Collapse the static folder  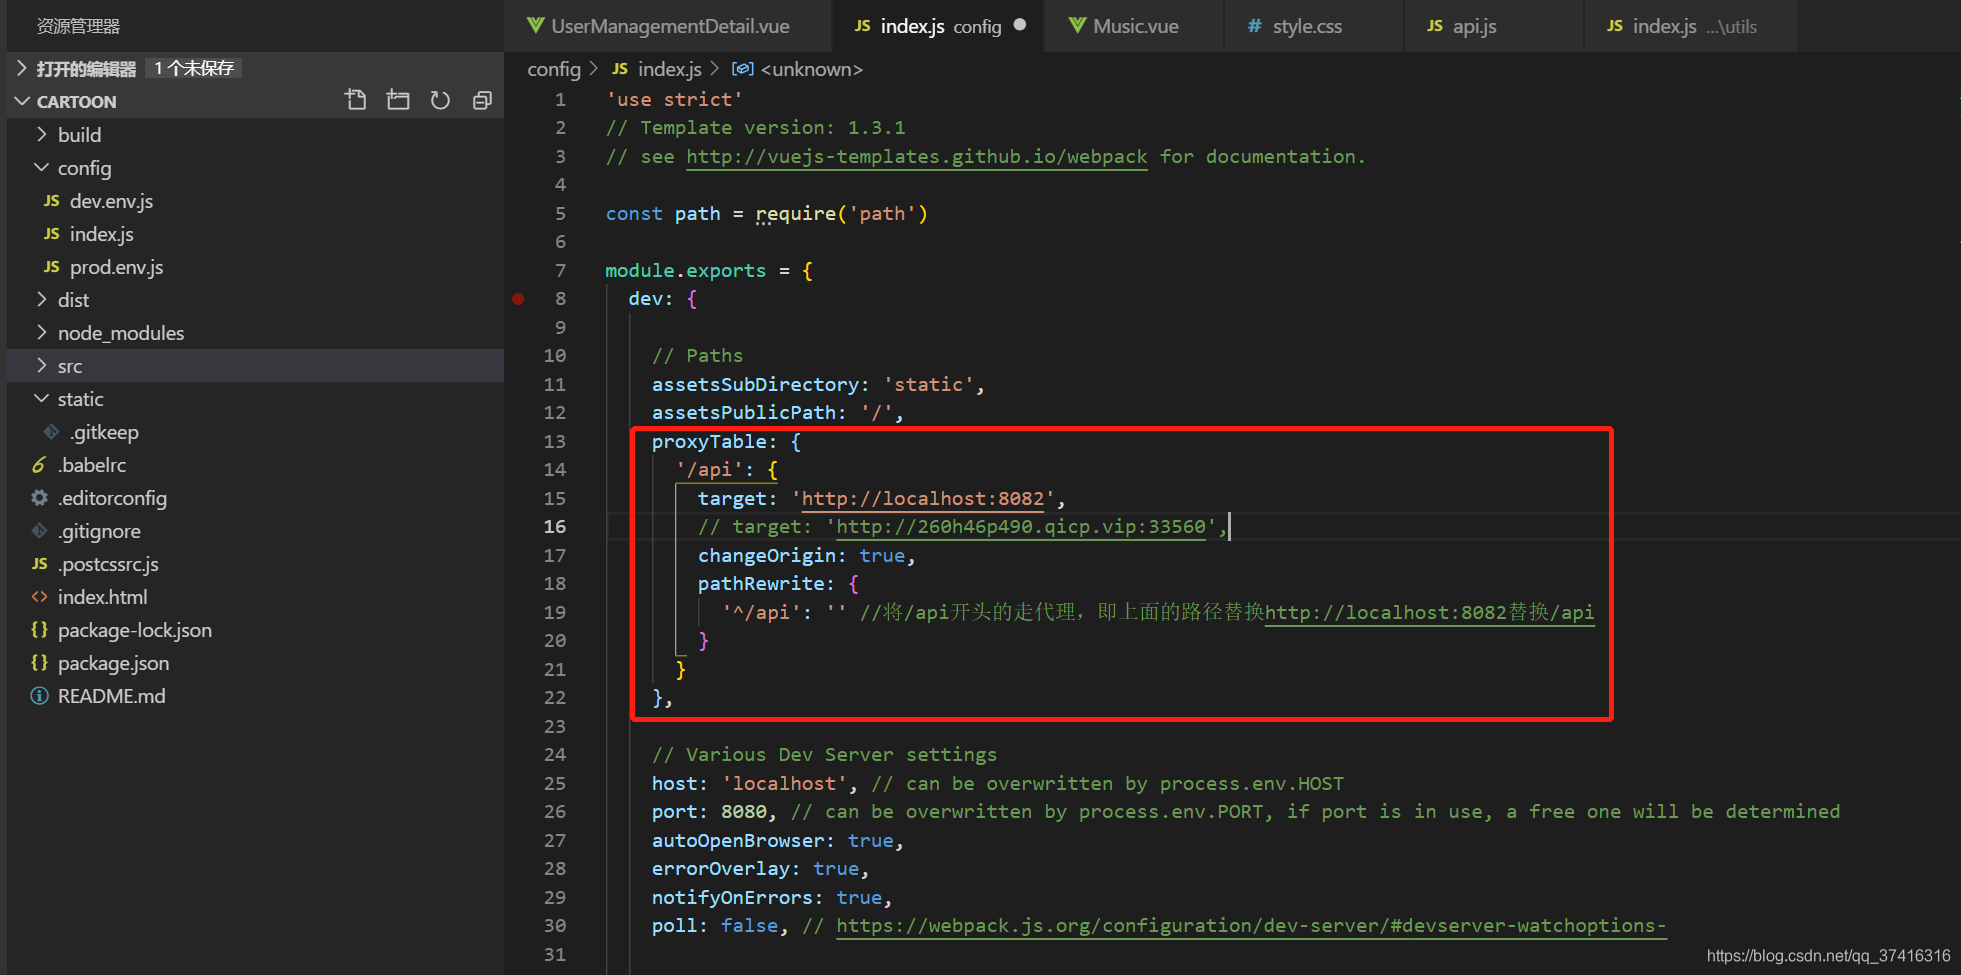41,398
